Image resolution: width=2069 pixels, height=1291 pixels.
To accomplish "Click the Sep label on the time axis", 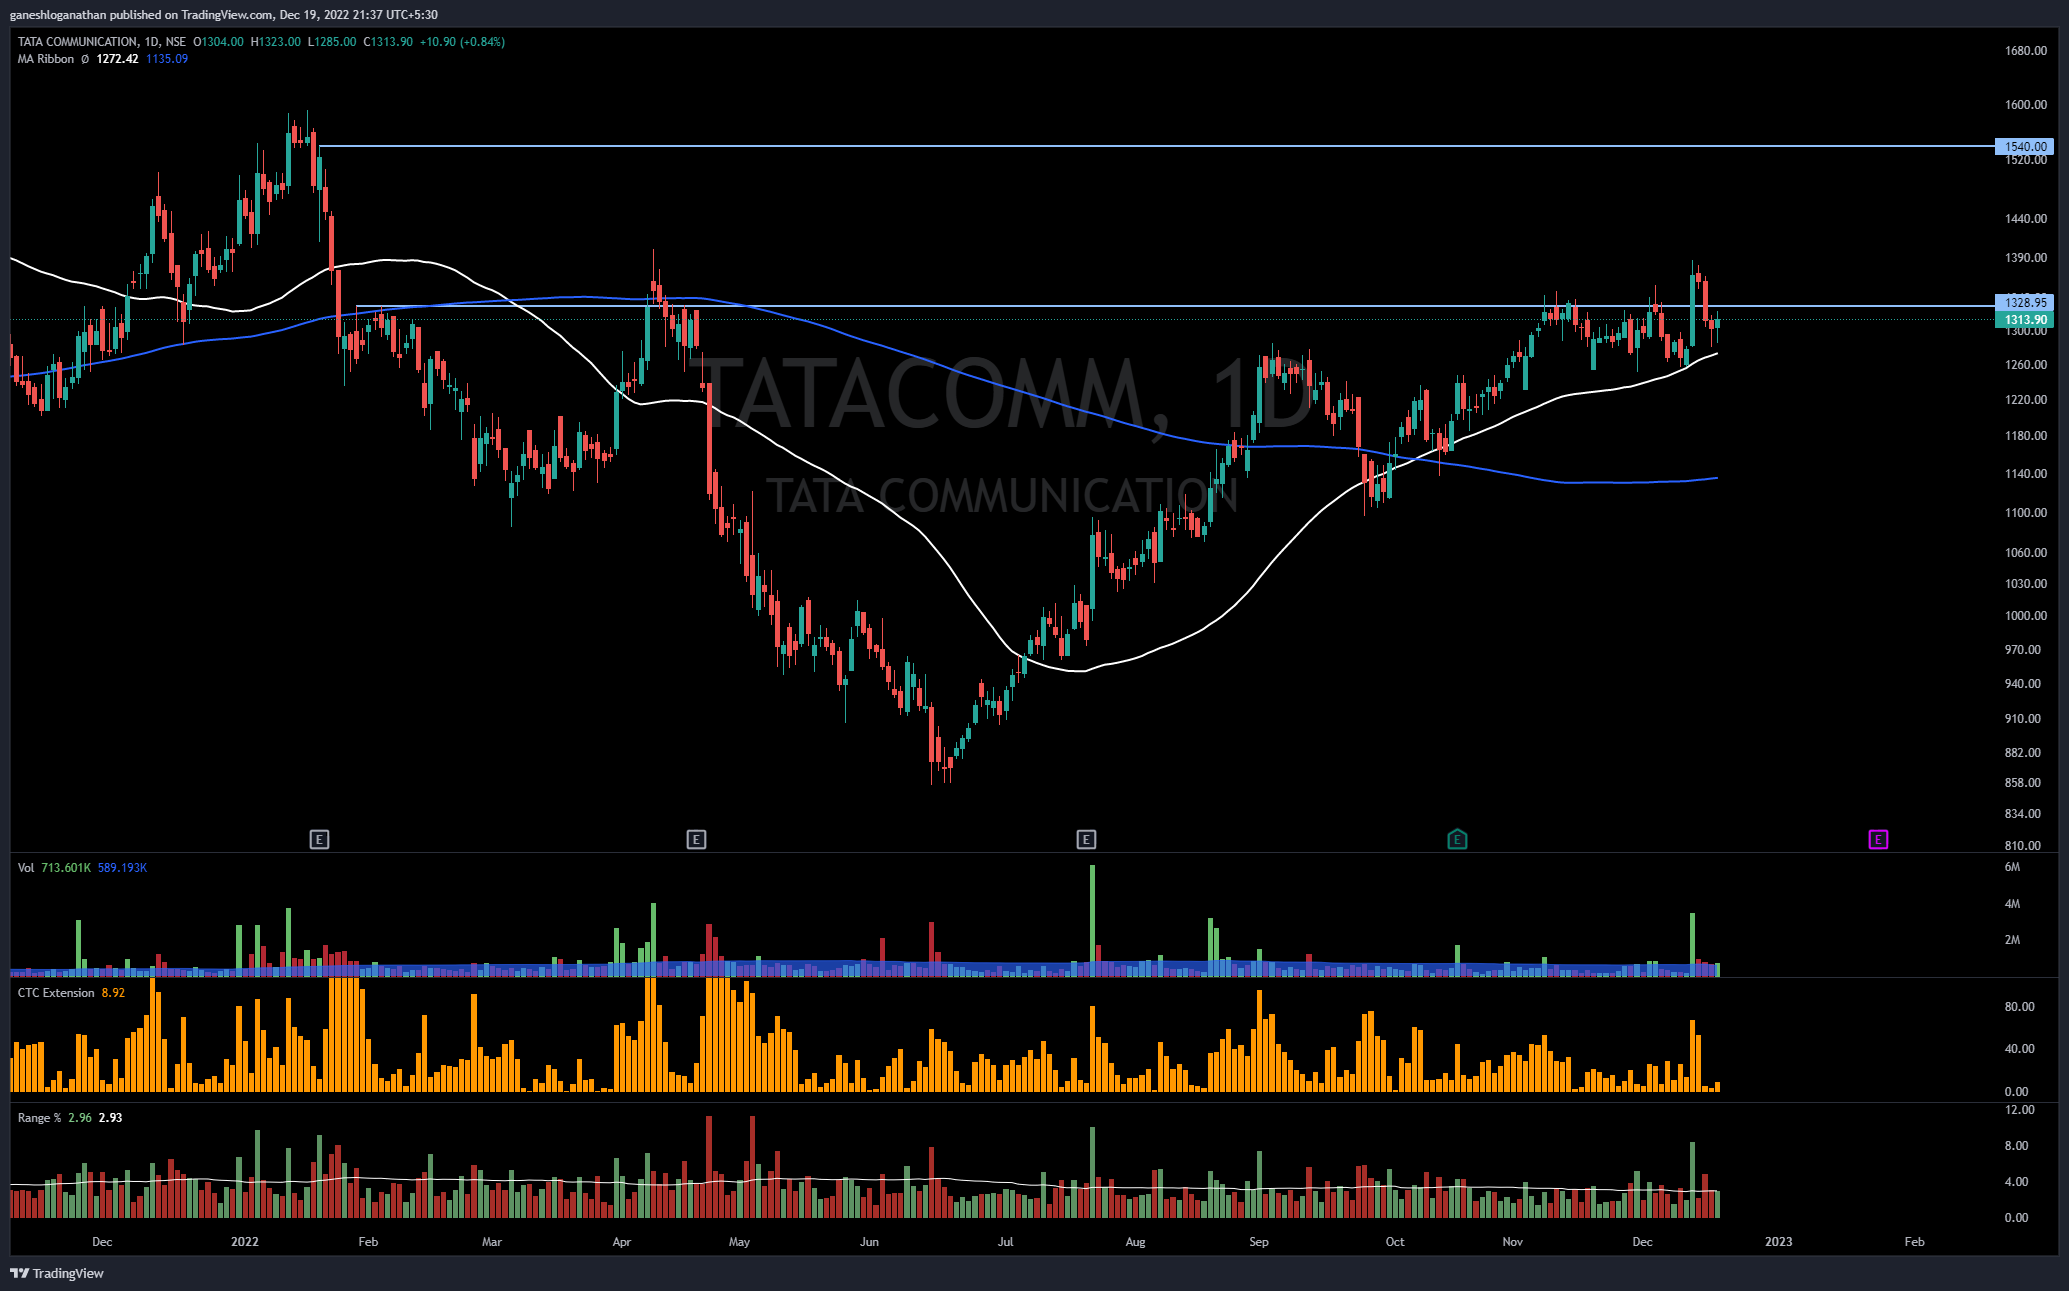I will tap(1259, 1242).
